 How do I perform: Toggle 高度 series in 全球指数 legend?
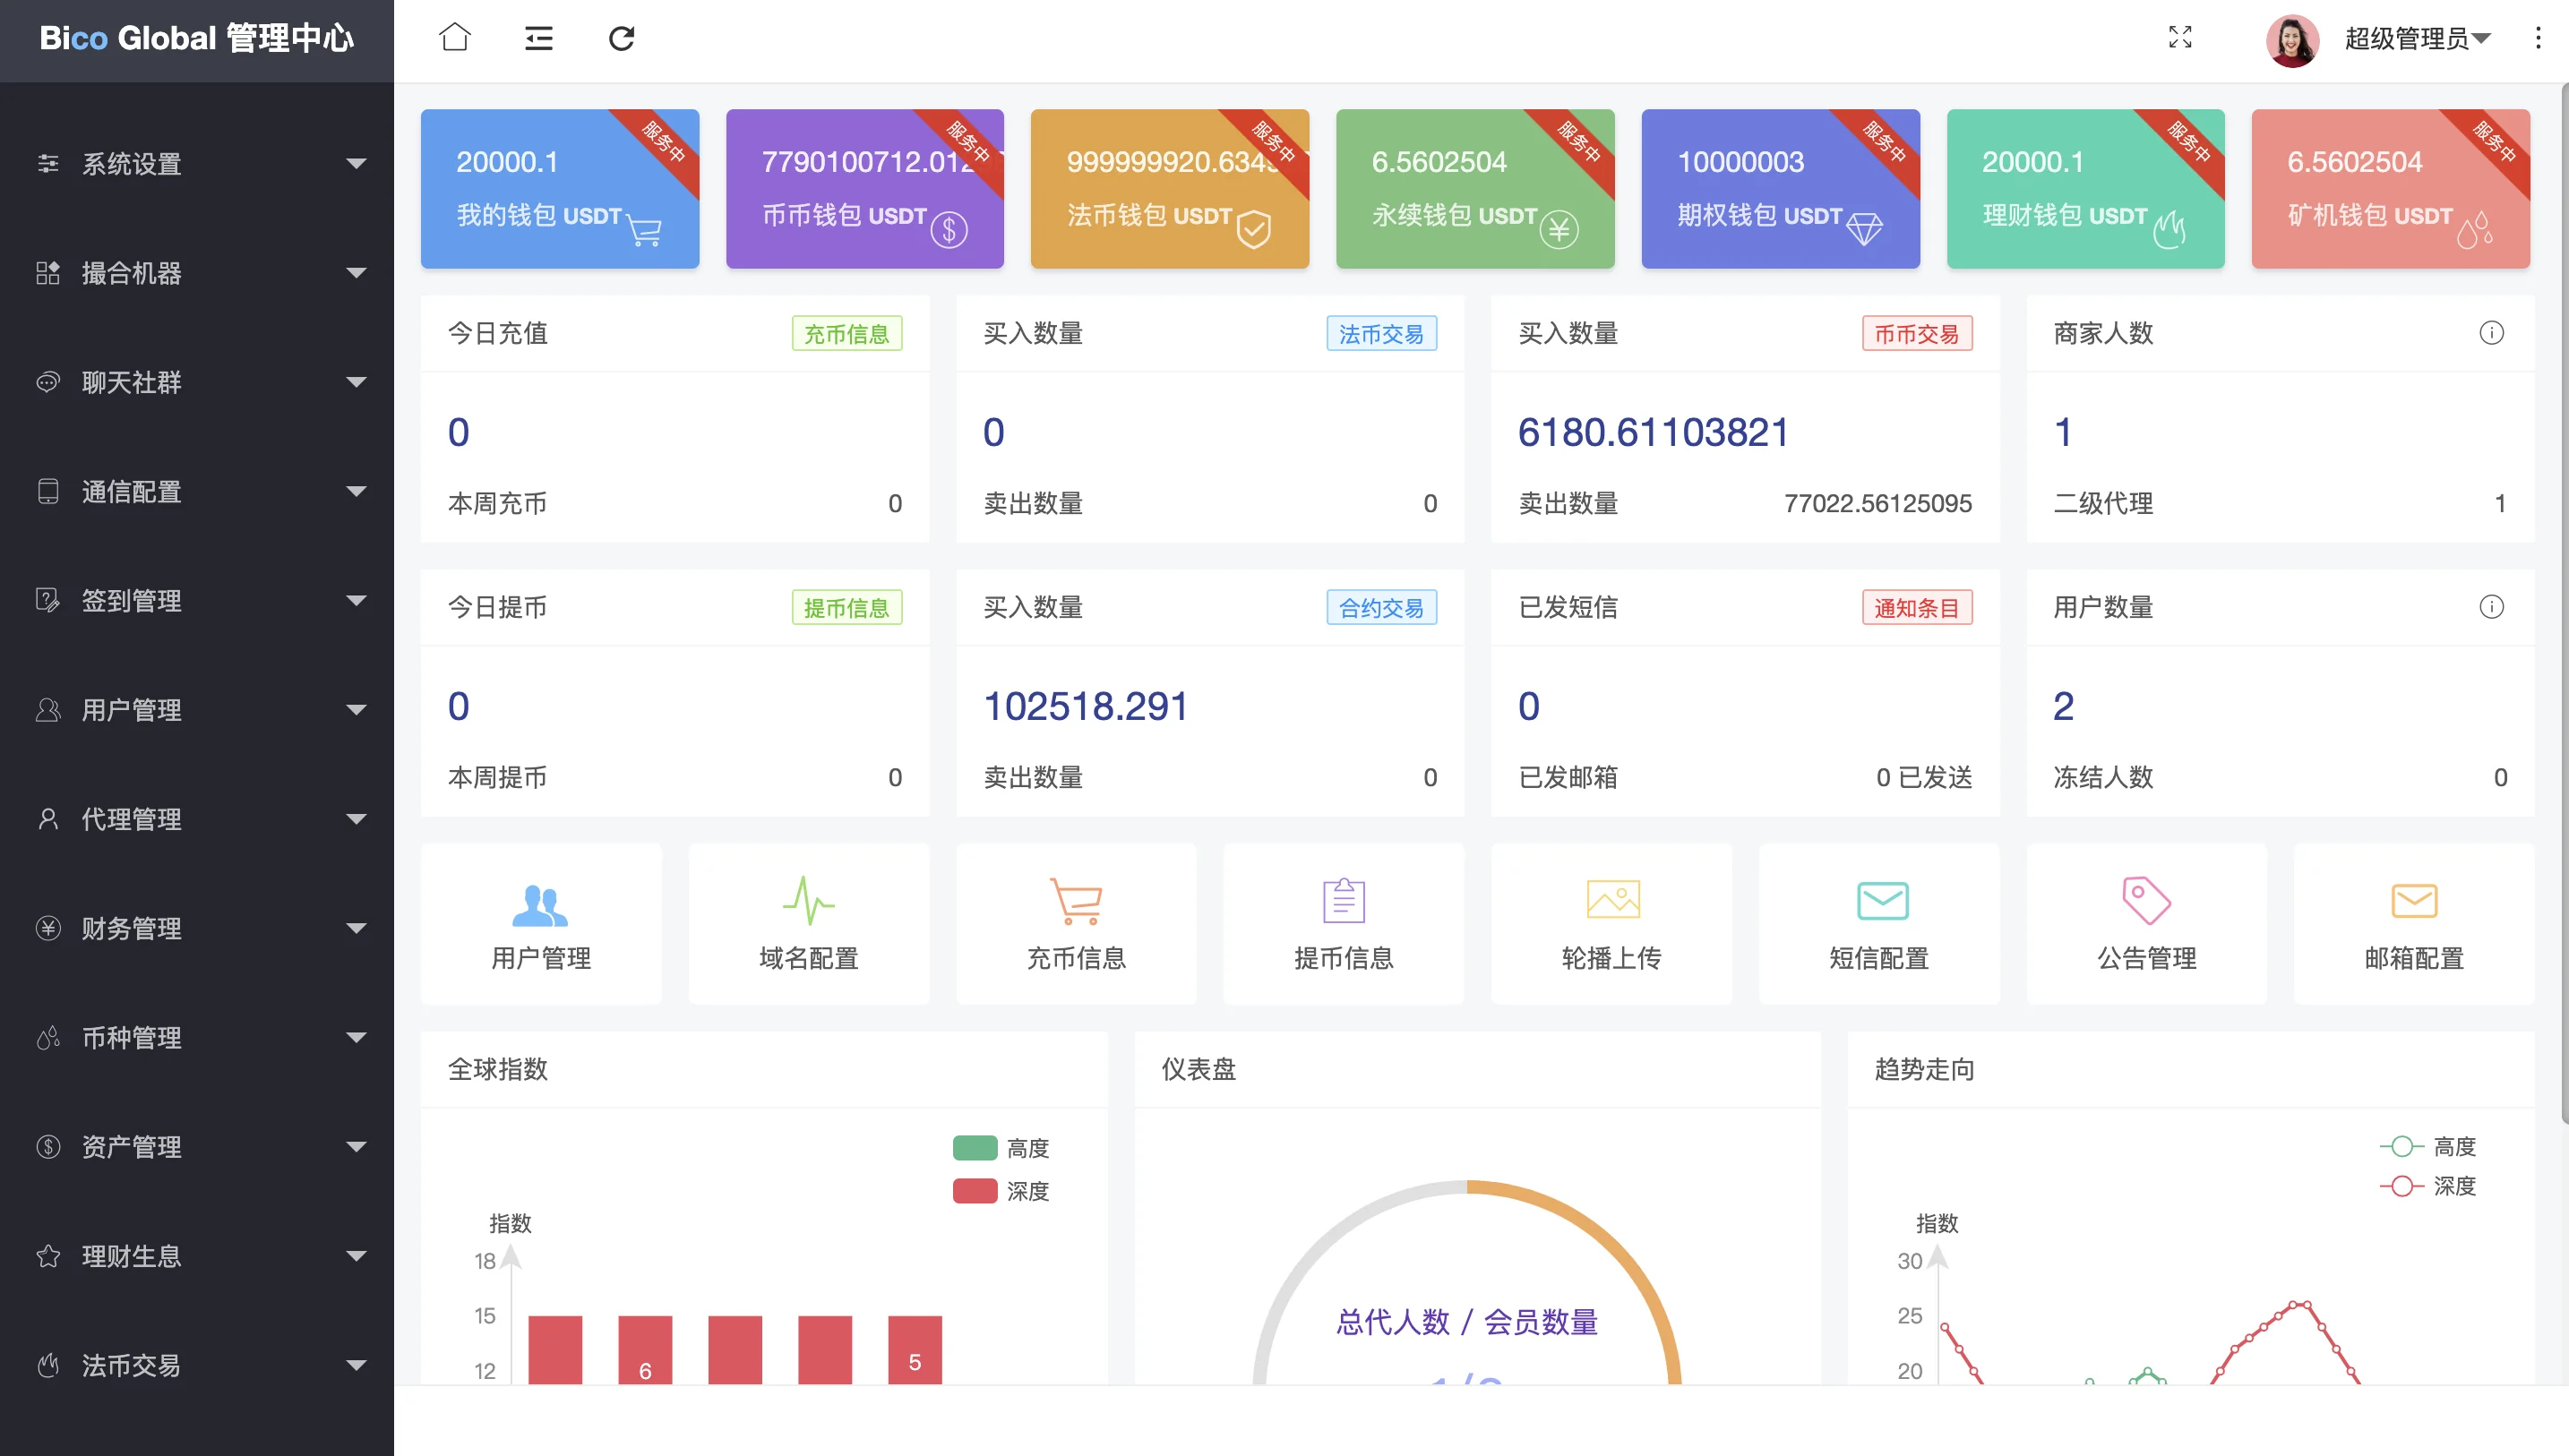[1001, 1148]
